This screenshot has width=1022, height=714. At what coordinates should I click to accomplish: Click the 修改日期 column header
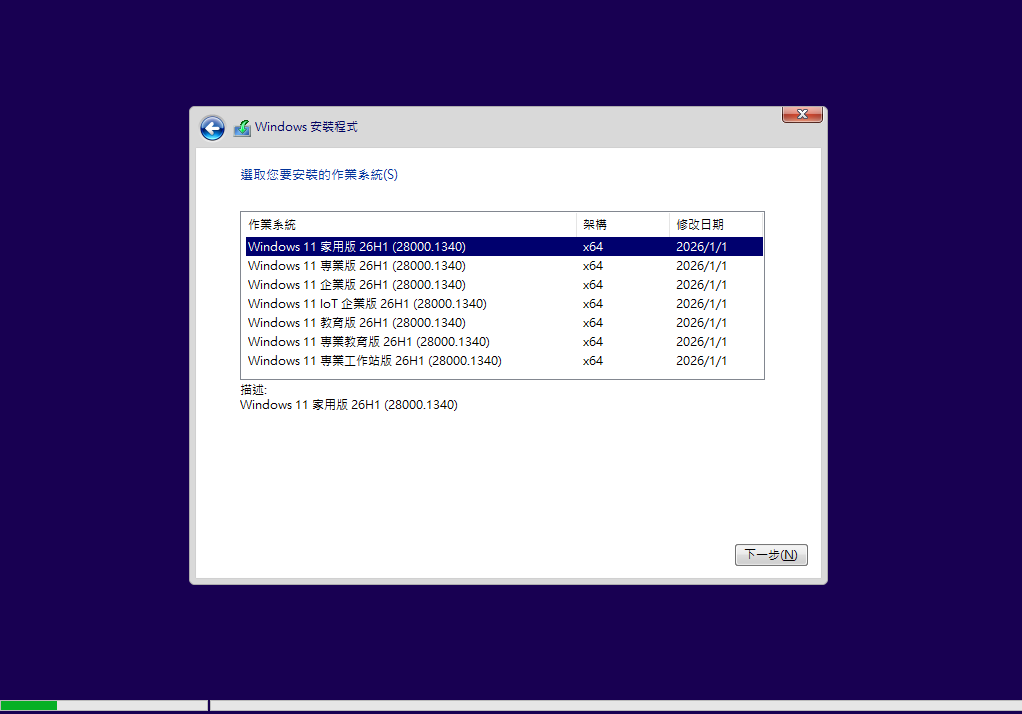coord(715,224)
